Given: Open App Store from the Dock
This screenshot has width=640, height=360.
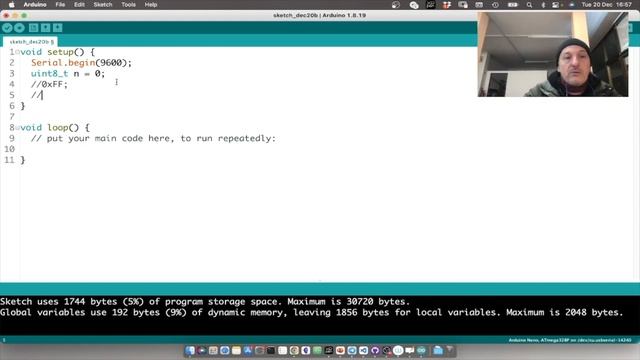Looking at the screenshot, I should (x=248, y=350).
